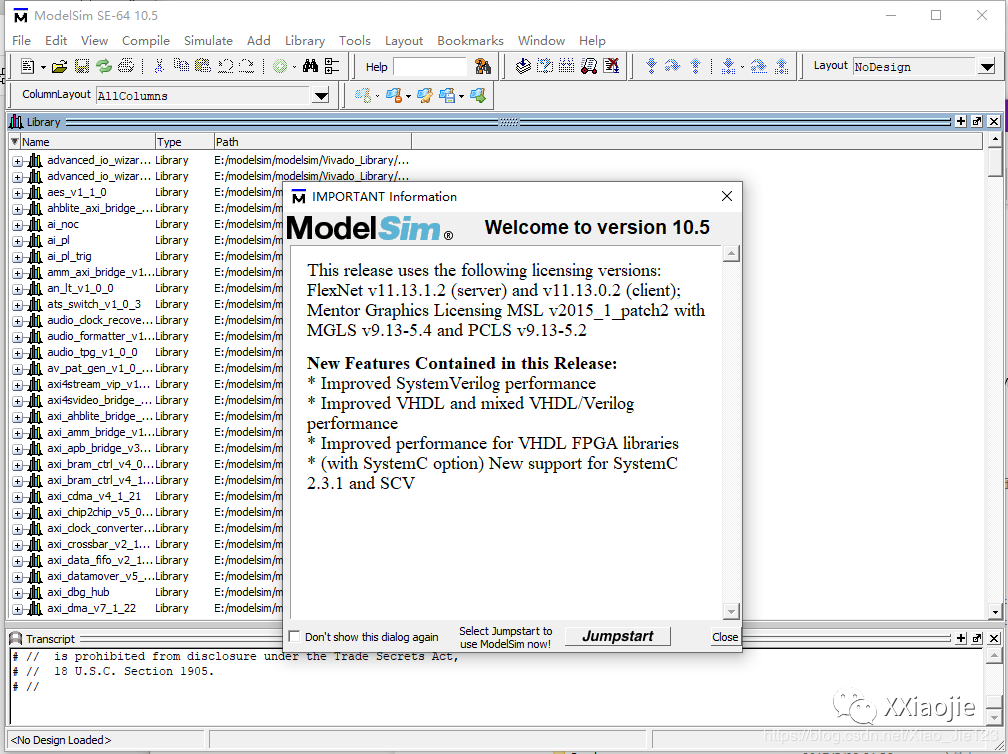Image resolution: width=1008 pixels, height=754 pixels.
Task: Click the Find binoculars icon
Action: pyautogui.click(x=310, y=66)
